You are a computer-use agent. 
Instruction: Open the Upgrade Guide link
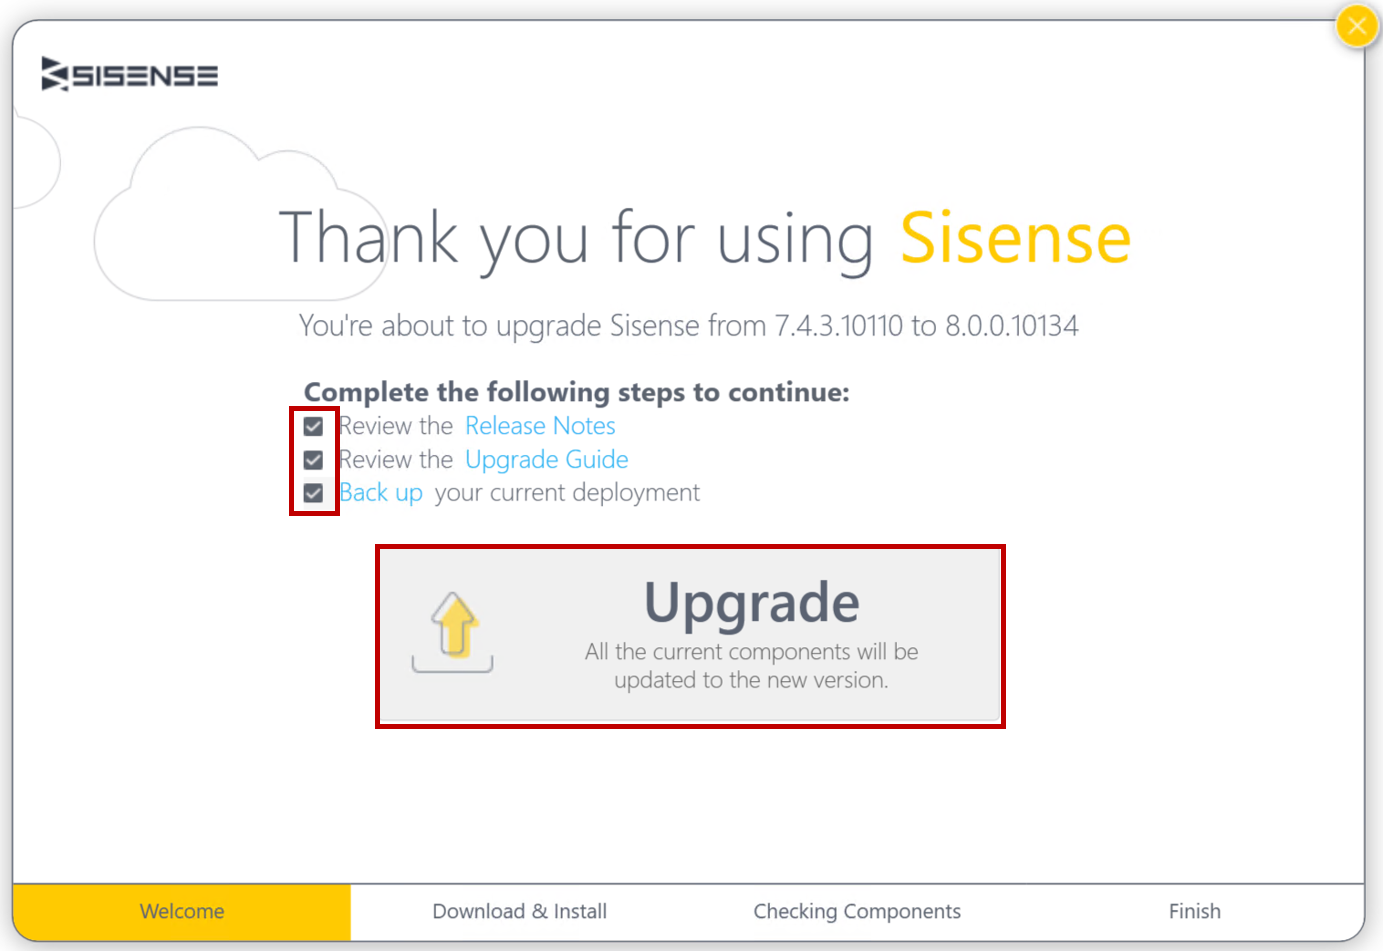point(547,459)
